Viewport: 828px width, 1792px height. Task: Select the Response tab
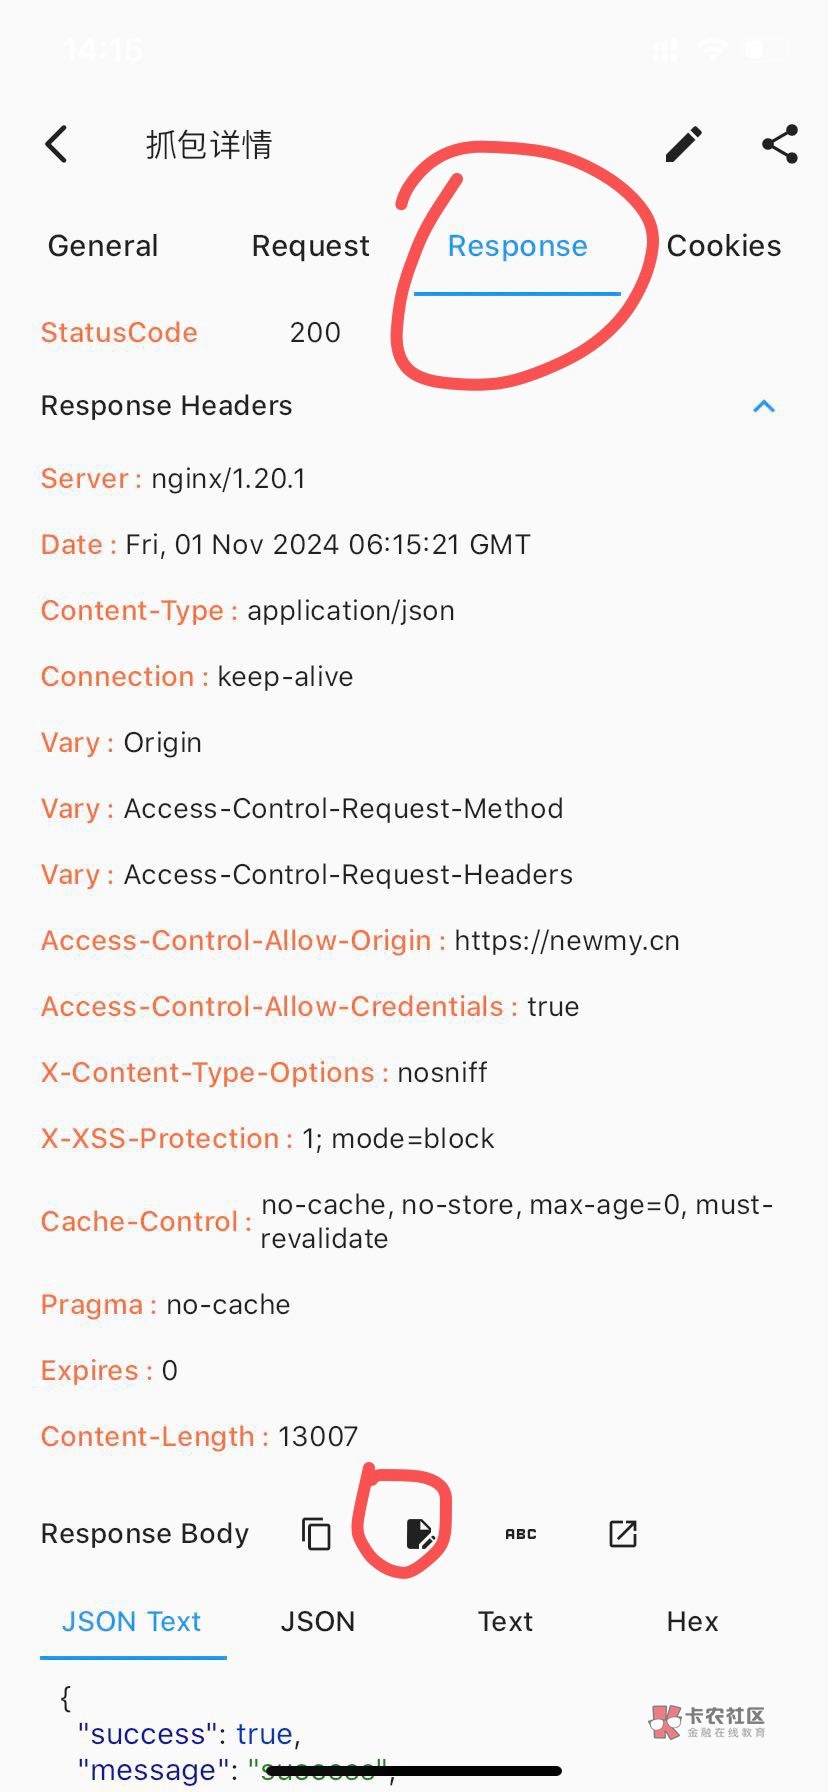tap(517, 246)
